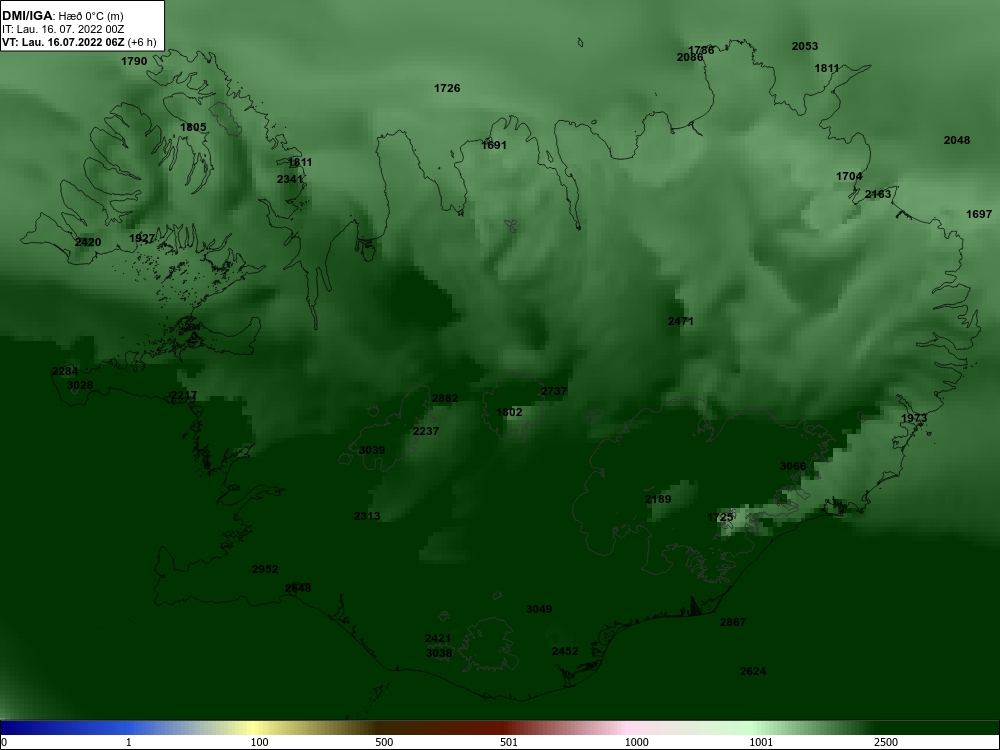Select the height label 2737
The height and width of the screenshot is (750, 1000).
click(554, 392)
